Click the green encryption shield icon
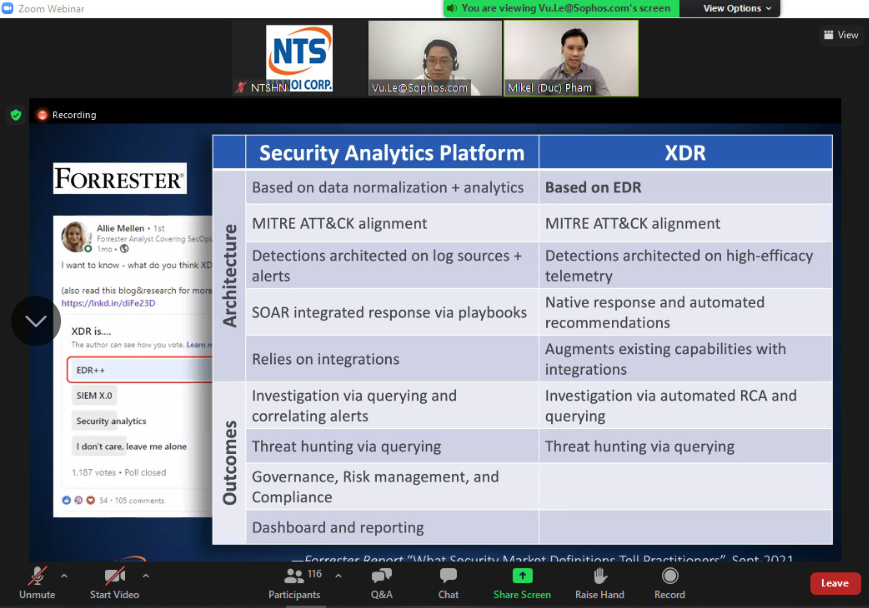 pyautogui.click(x=16, y=115)
